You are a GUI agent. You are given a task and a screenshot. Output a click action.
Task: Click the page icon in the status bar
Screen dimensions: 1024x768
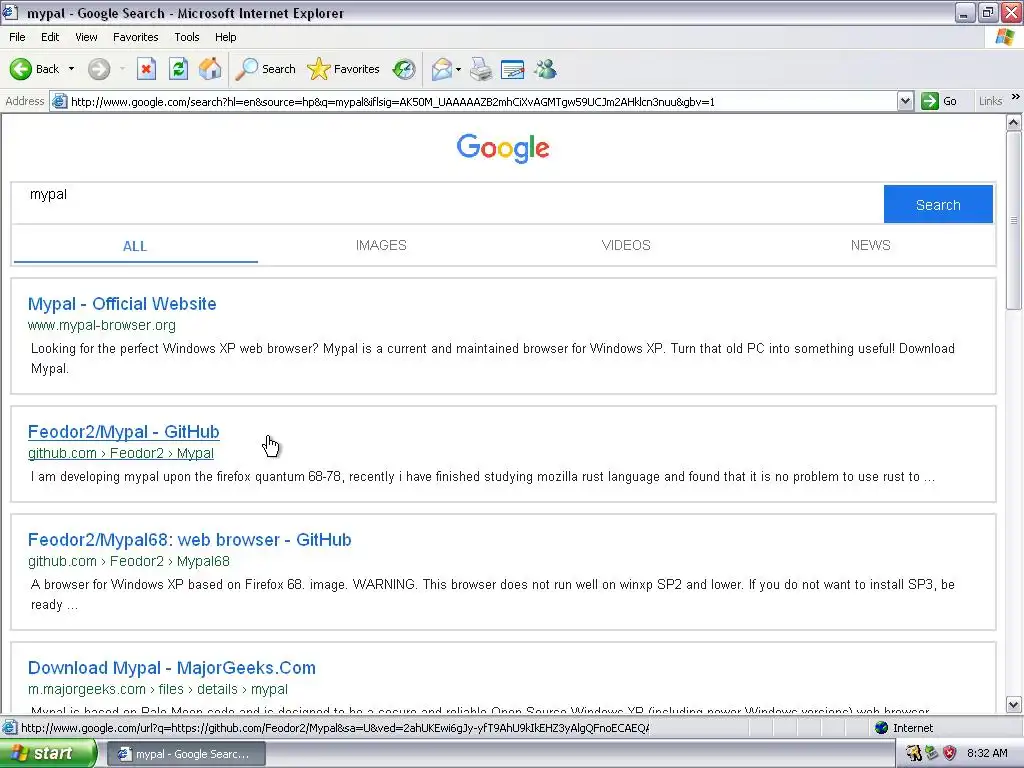tap(10, 728)
